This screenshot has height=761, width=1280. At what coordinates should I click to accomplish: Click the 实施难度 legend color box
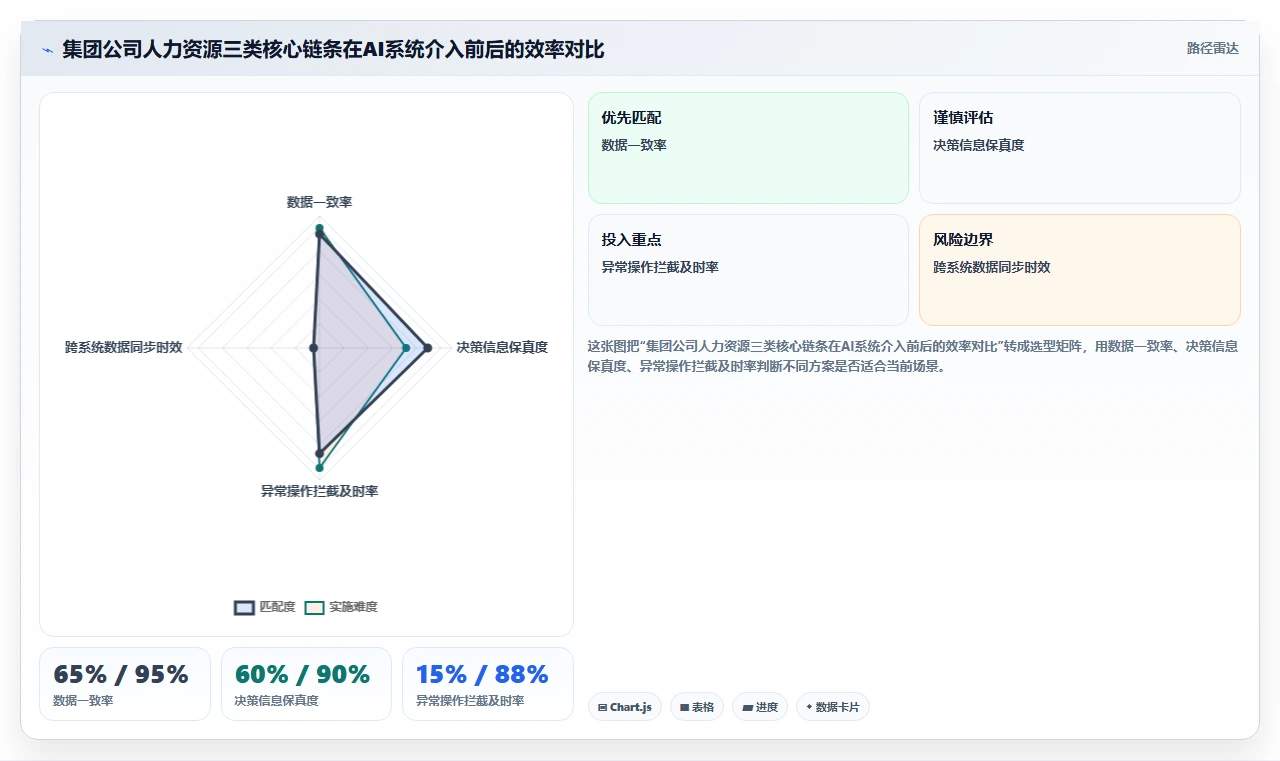click(315, 607)
